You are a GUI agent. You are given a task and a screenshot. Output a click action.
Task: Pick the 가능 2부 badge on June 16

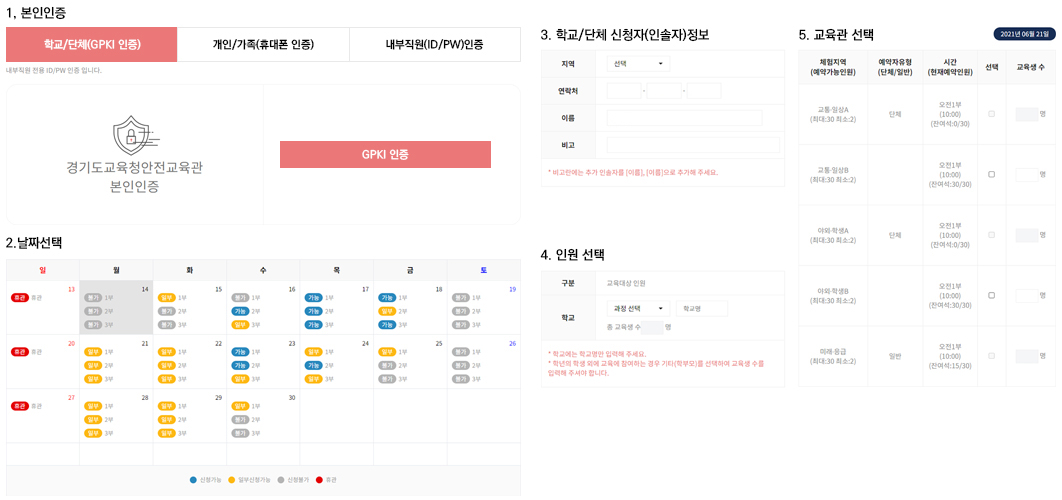coord(240,312)
